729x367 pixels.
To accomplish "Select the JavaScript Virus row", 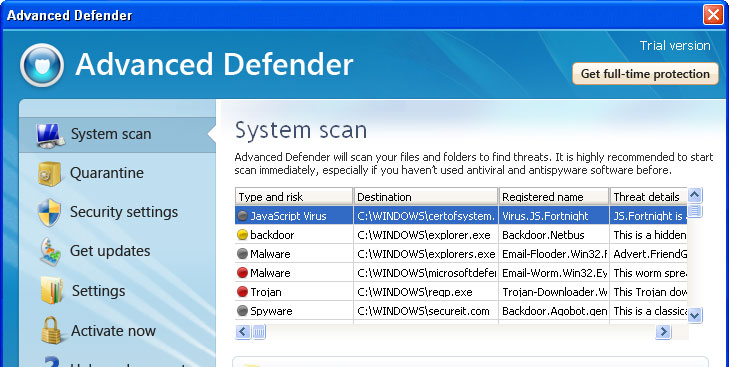I will click(x=461, y=216).
